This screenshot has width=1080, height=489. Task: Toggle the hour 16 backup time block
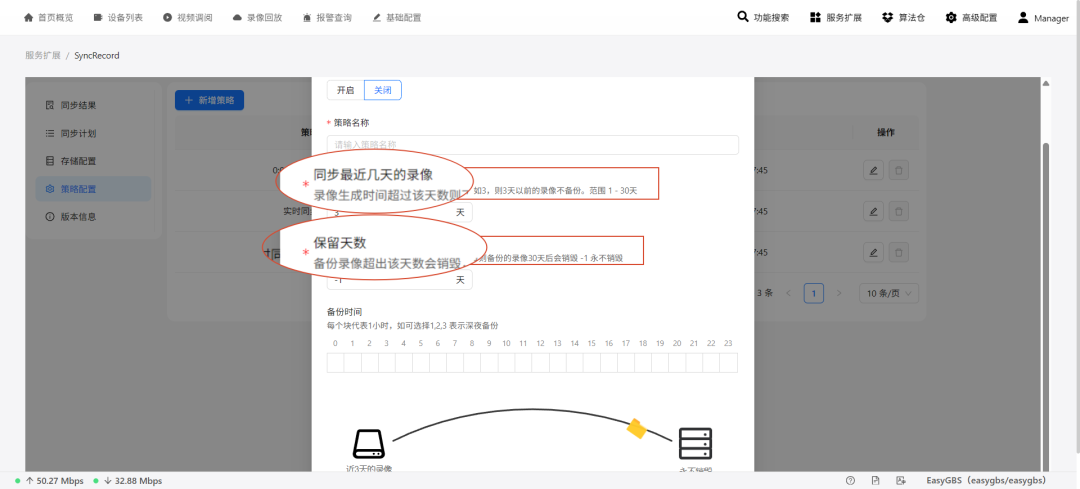pos(609,363)
